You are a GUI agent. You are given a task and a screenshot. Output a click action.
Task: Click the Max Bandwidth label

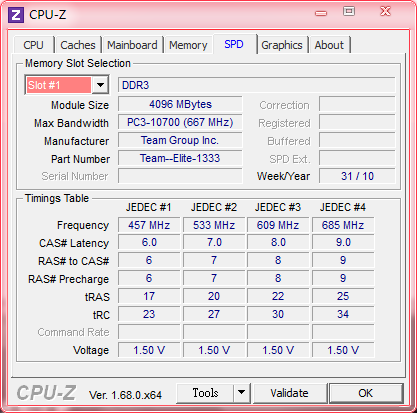tap(71, 123)
